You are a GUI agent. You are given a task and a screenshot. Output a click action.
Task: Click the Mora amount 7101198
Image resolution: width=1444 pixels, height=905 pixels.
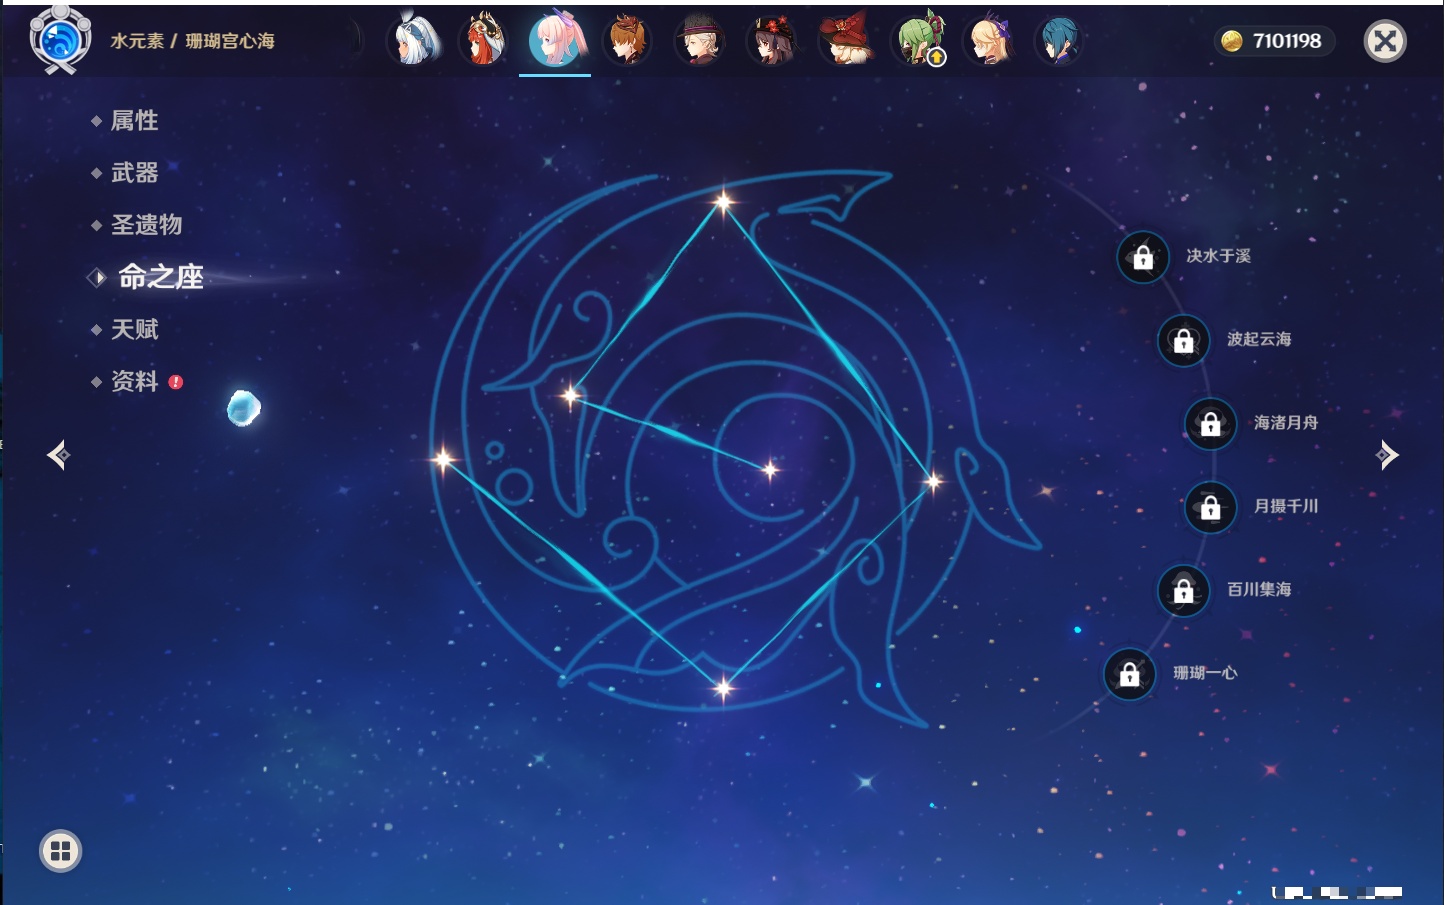pyautogui.click(x=1287, y=41)
